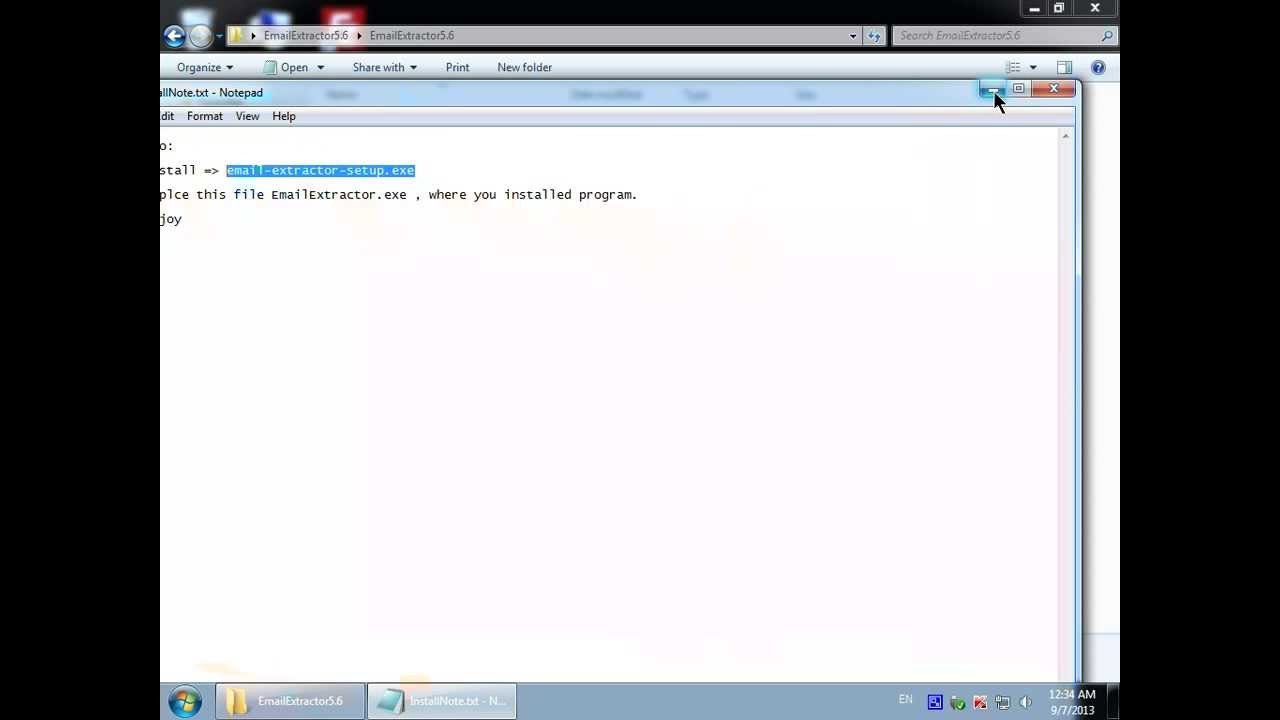Click the refresh icon beside the address bar
The height and width of the screenshot is (720, 1280).
[x=874, y=36]
